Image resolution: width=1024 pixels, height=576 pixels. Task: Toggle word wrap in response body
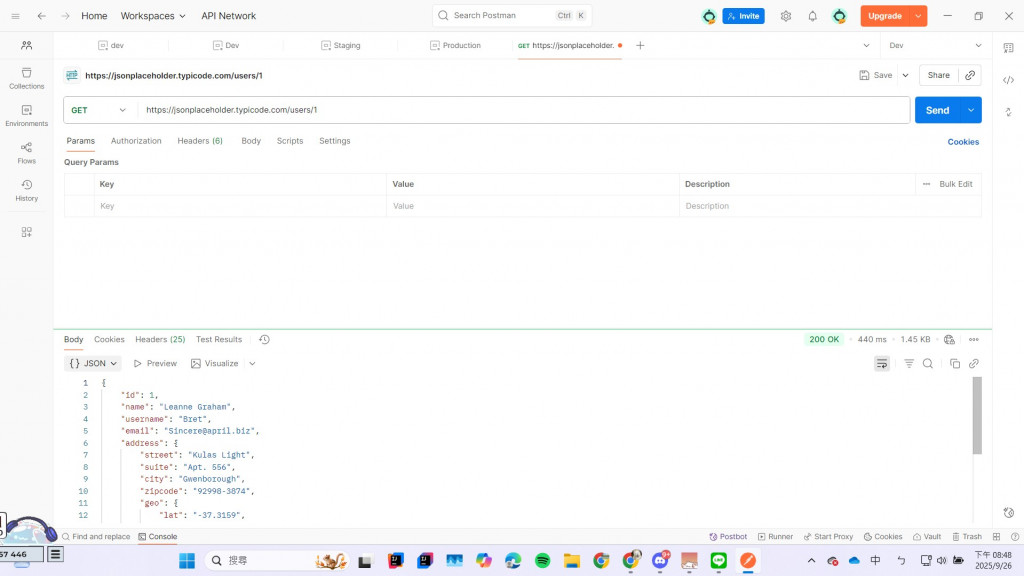pos(882,364)
